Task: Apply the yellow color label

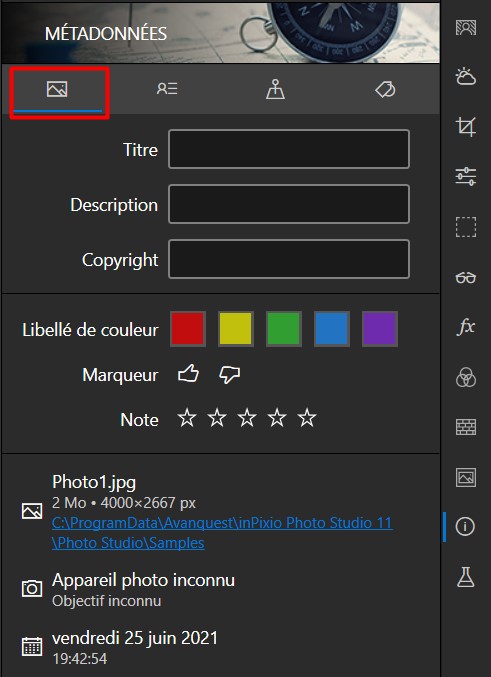Action: tap(236, 329)
